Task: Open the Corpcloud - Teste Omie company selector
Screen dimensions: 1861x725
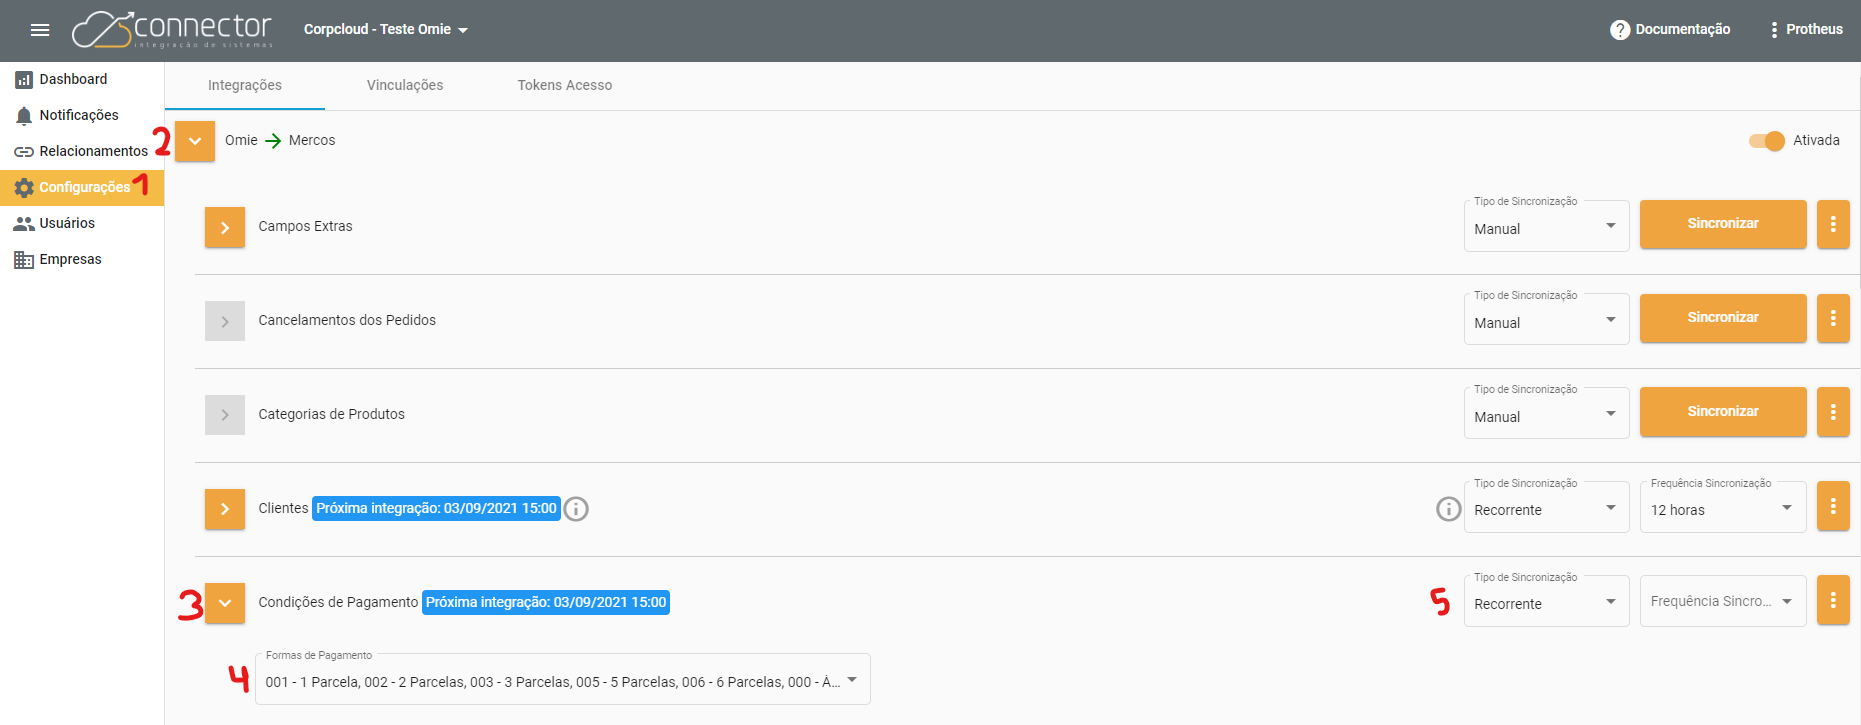Action: 386,30
